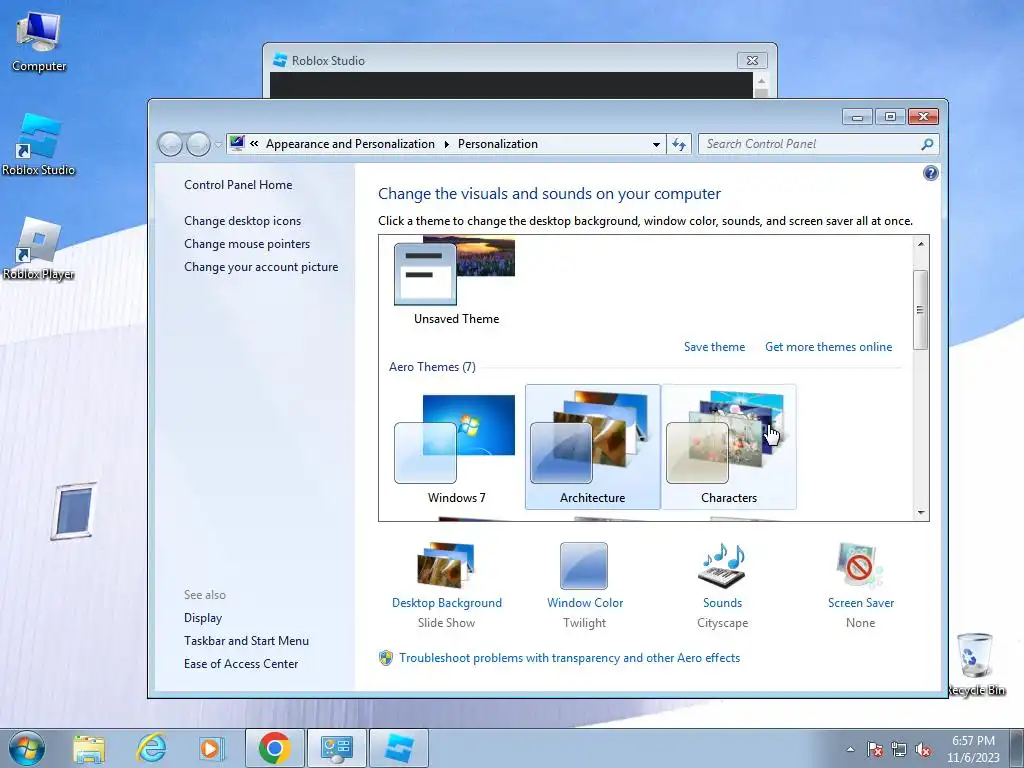Expand the arrow after Appearance and Personalization
Image resolution: width=1024 pixels, height=768 pixels.
[x=447, y=144]
